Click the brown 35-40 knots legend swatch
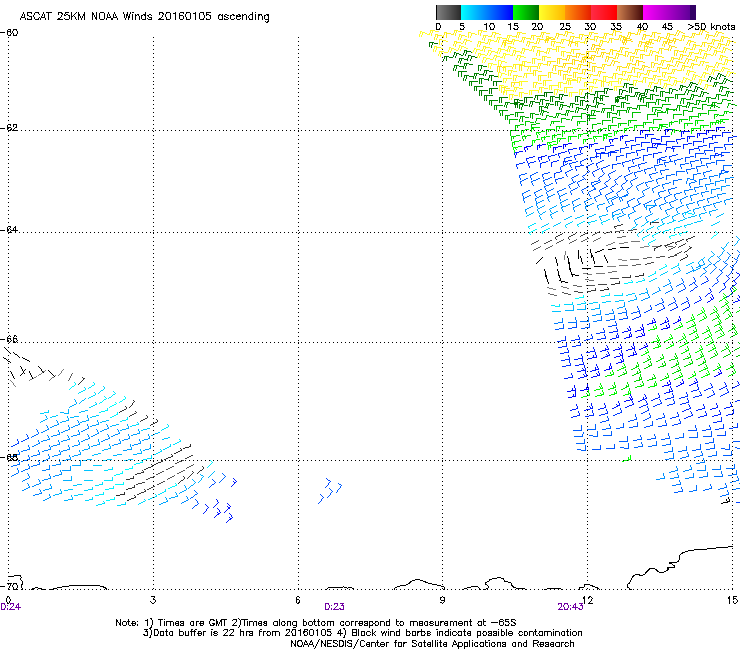This screenshot has width=740, height=650. (x=630, y=12)
